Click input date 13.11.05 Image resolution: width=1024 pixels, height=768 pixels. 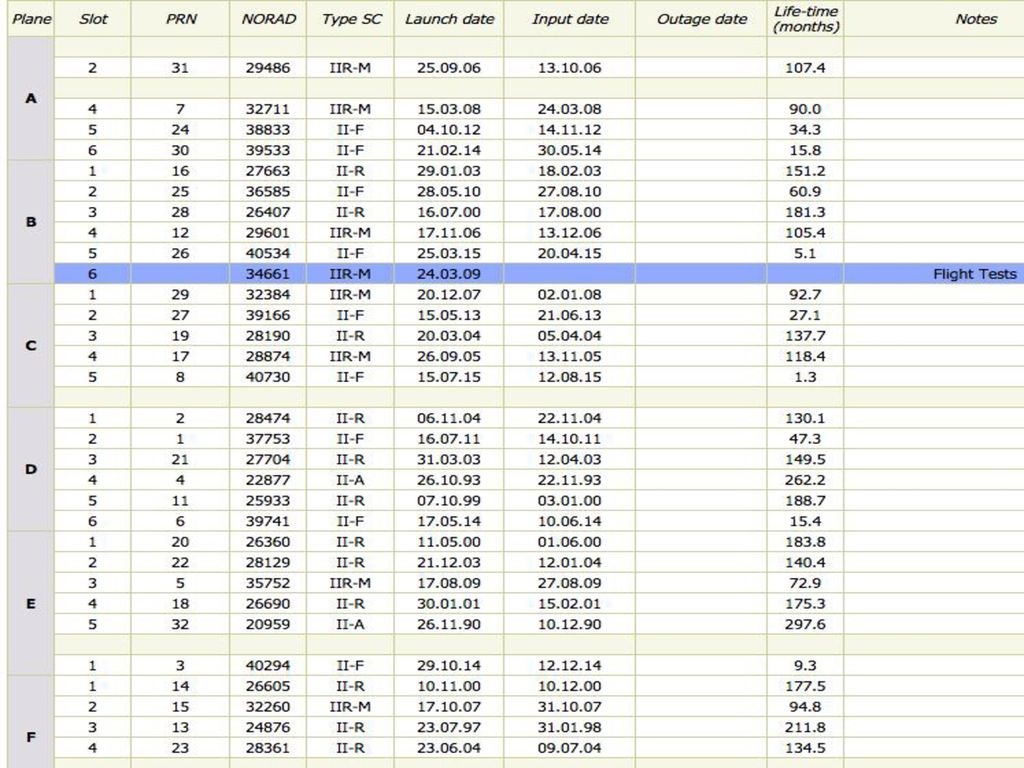[x=569, y=357]
